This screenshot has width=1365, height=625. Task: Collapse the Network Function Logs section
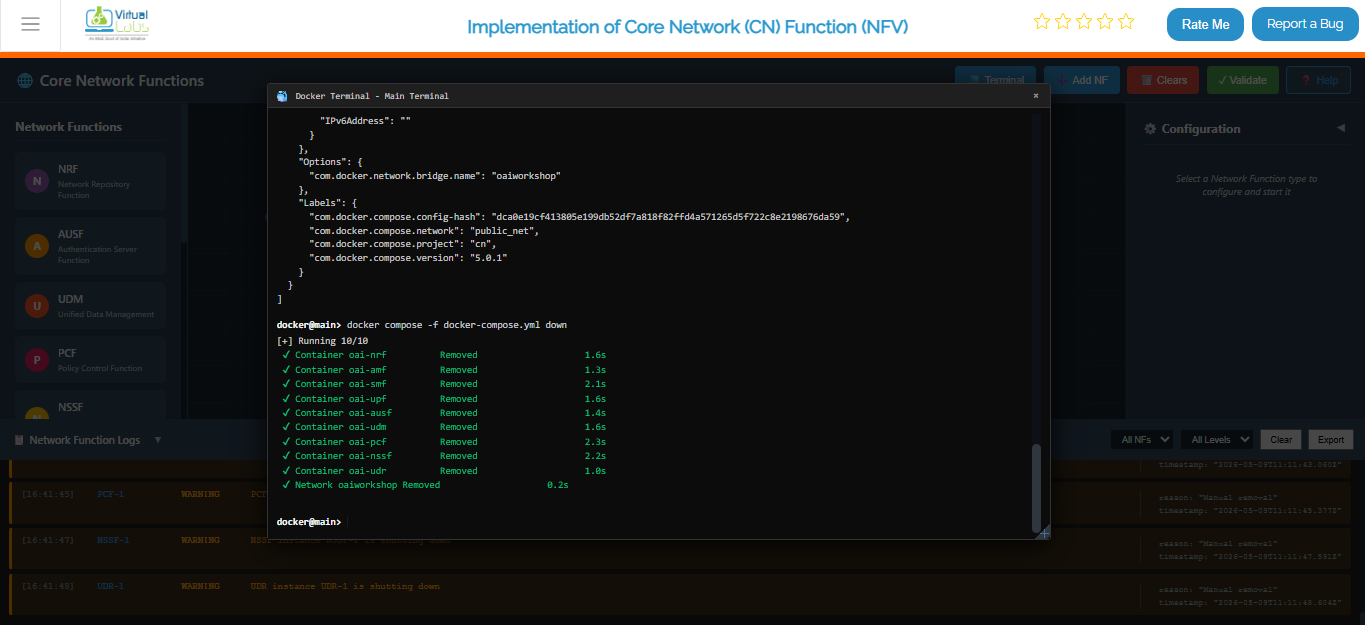tap(157, 440)
